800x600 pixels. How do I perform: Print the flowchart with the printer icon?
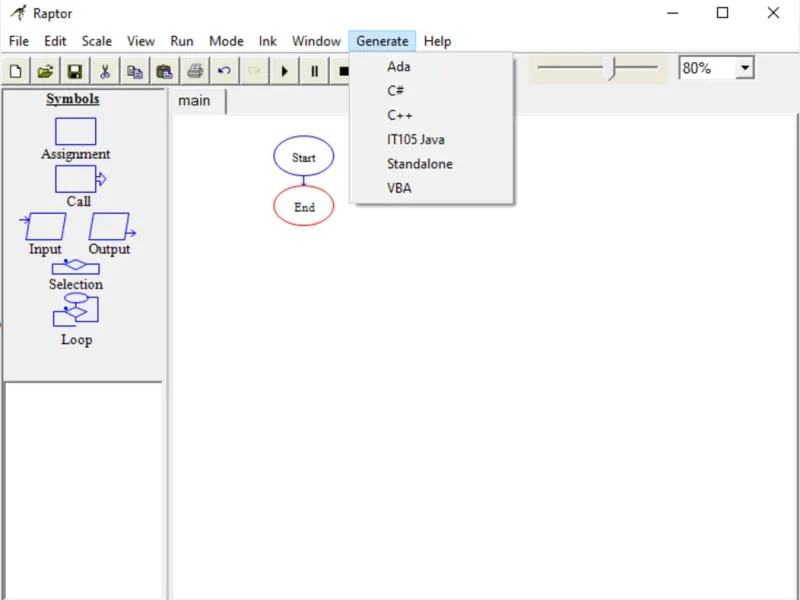point(194,71)
